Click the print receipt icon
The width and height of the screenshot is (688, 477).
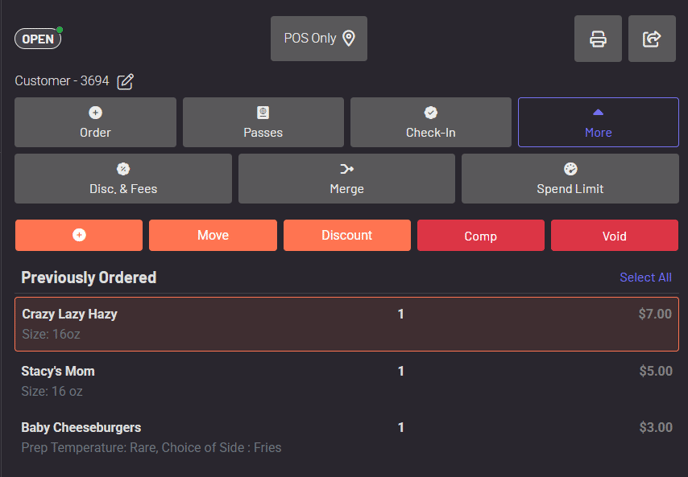(x=598, y=39)
